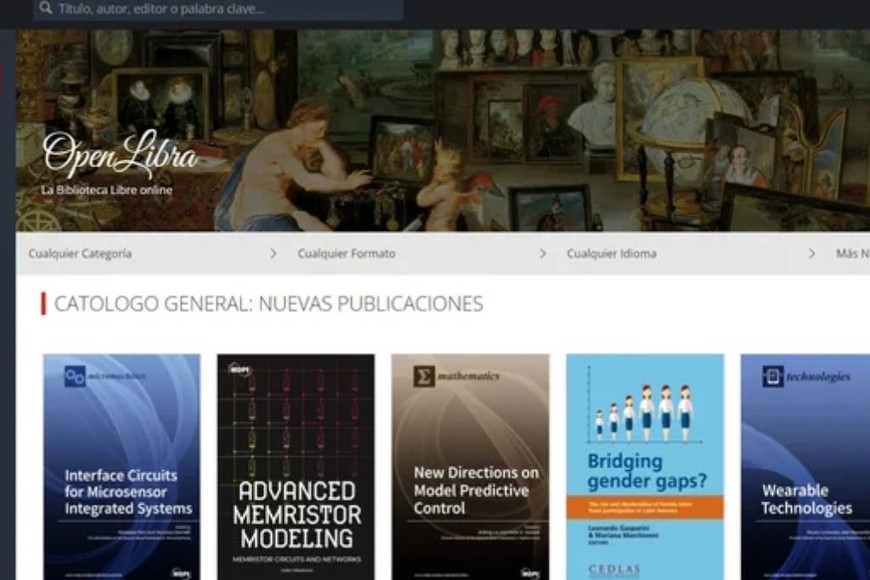Image resolution: width=870 pixels, height=580 pixels.
Task: Click the search magnifier icon
Action: point(45,8)
